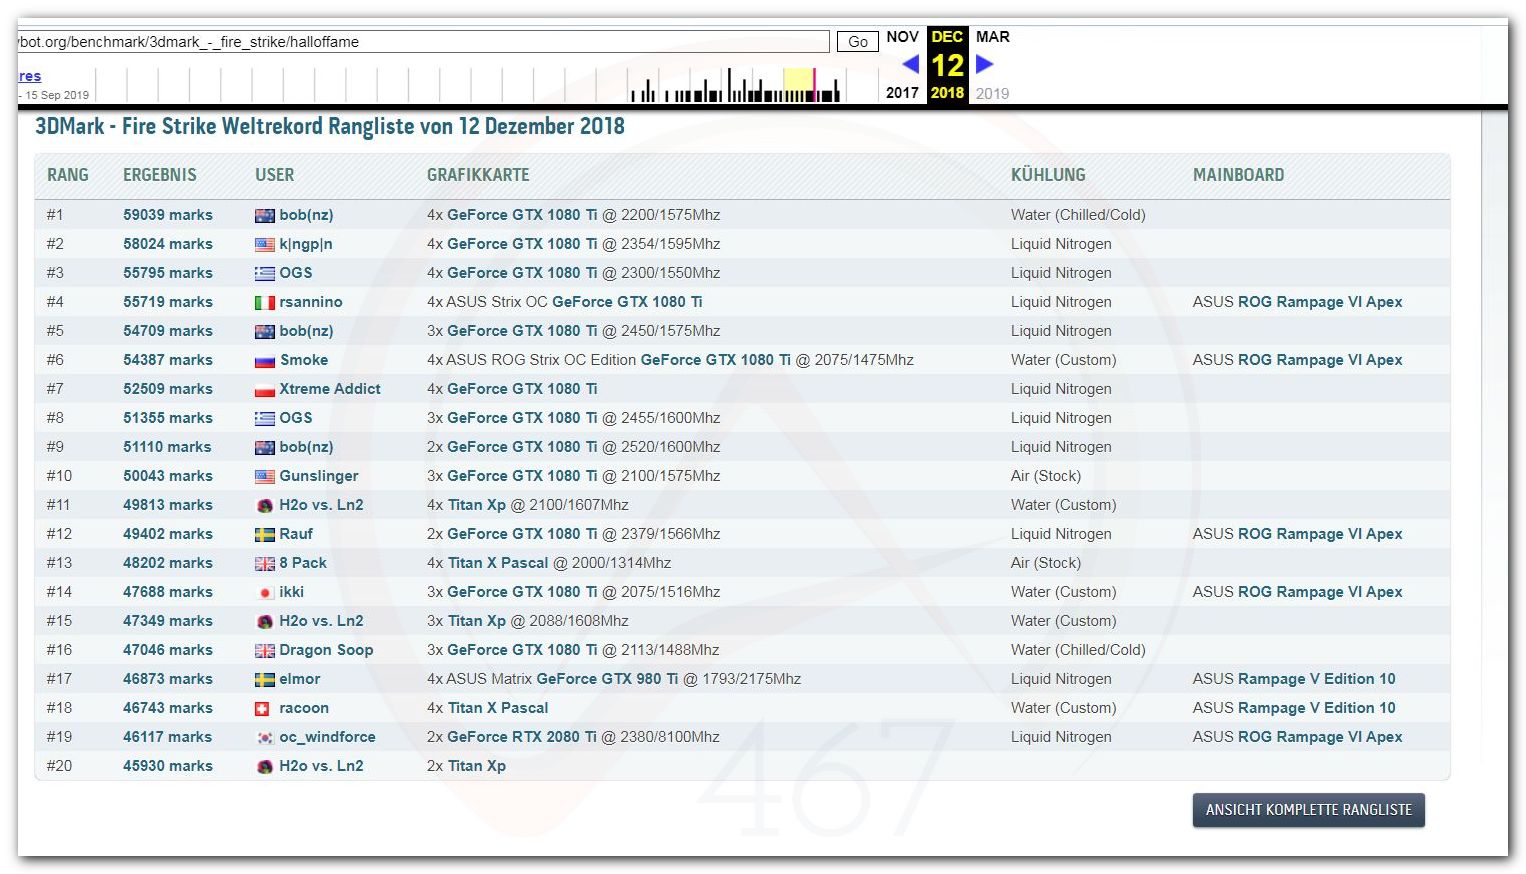Open user profile Xtreme Addict
The width and height of the screenshot is (1526, 874).
click(330, 389)
